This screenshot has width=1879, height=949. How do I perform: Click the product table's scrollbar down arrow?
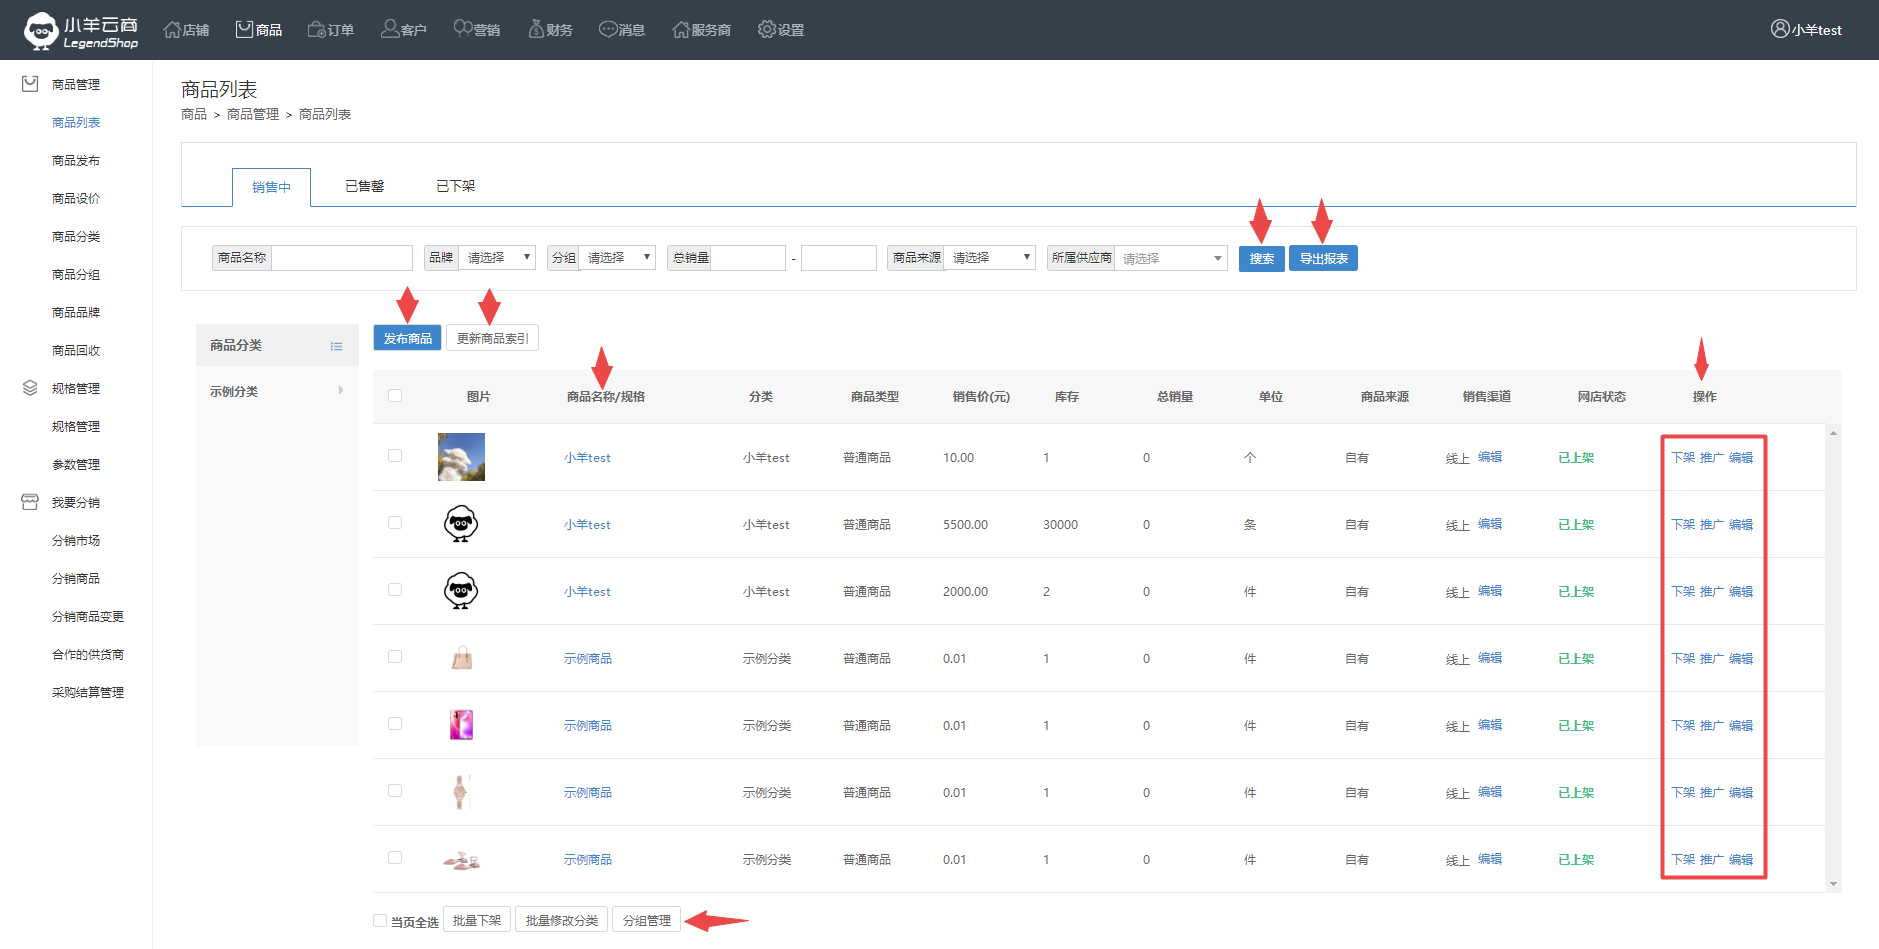(x=1833, y=884)
